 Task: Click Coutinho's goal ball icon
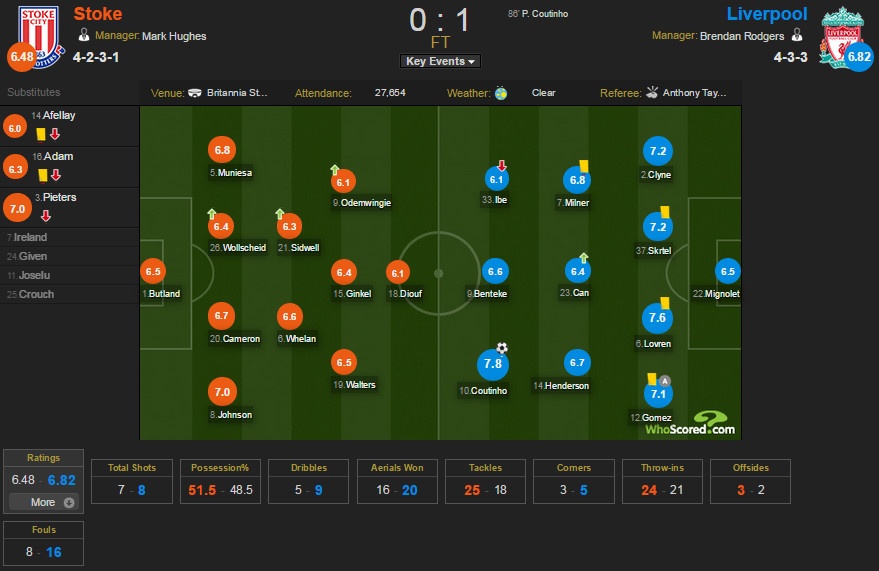tap(502, 348)
